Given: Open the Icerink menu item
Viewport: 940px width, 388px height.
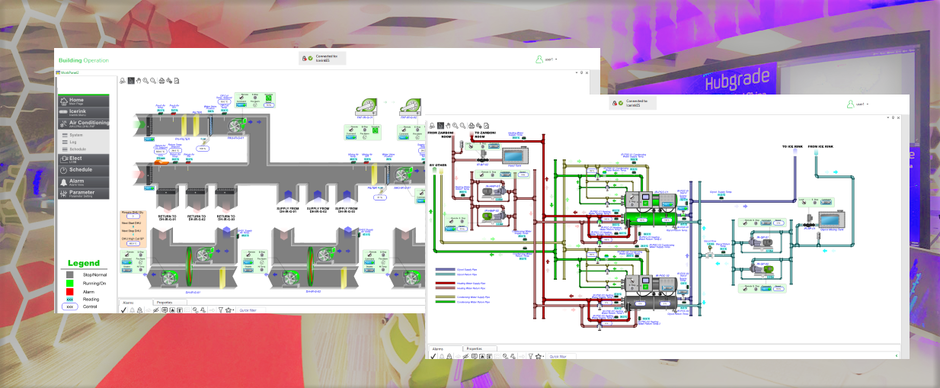Looking at the screenshot, I should click(83, 112).
